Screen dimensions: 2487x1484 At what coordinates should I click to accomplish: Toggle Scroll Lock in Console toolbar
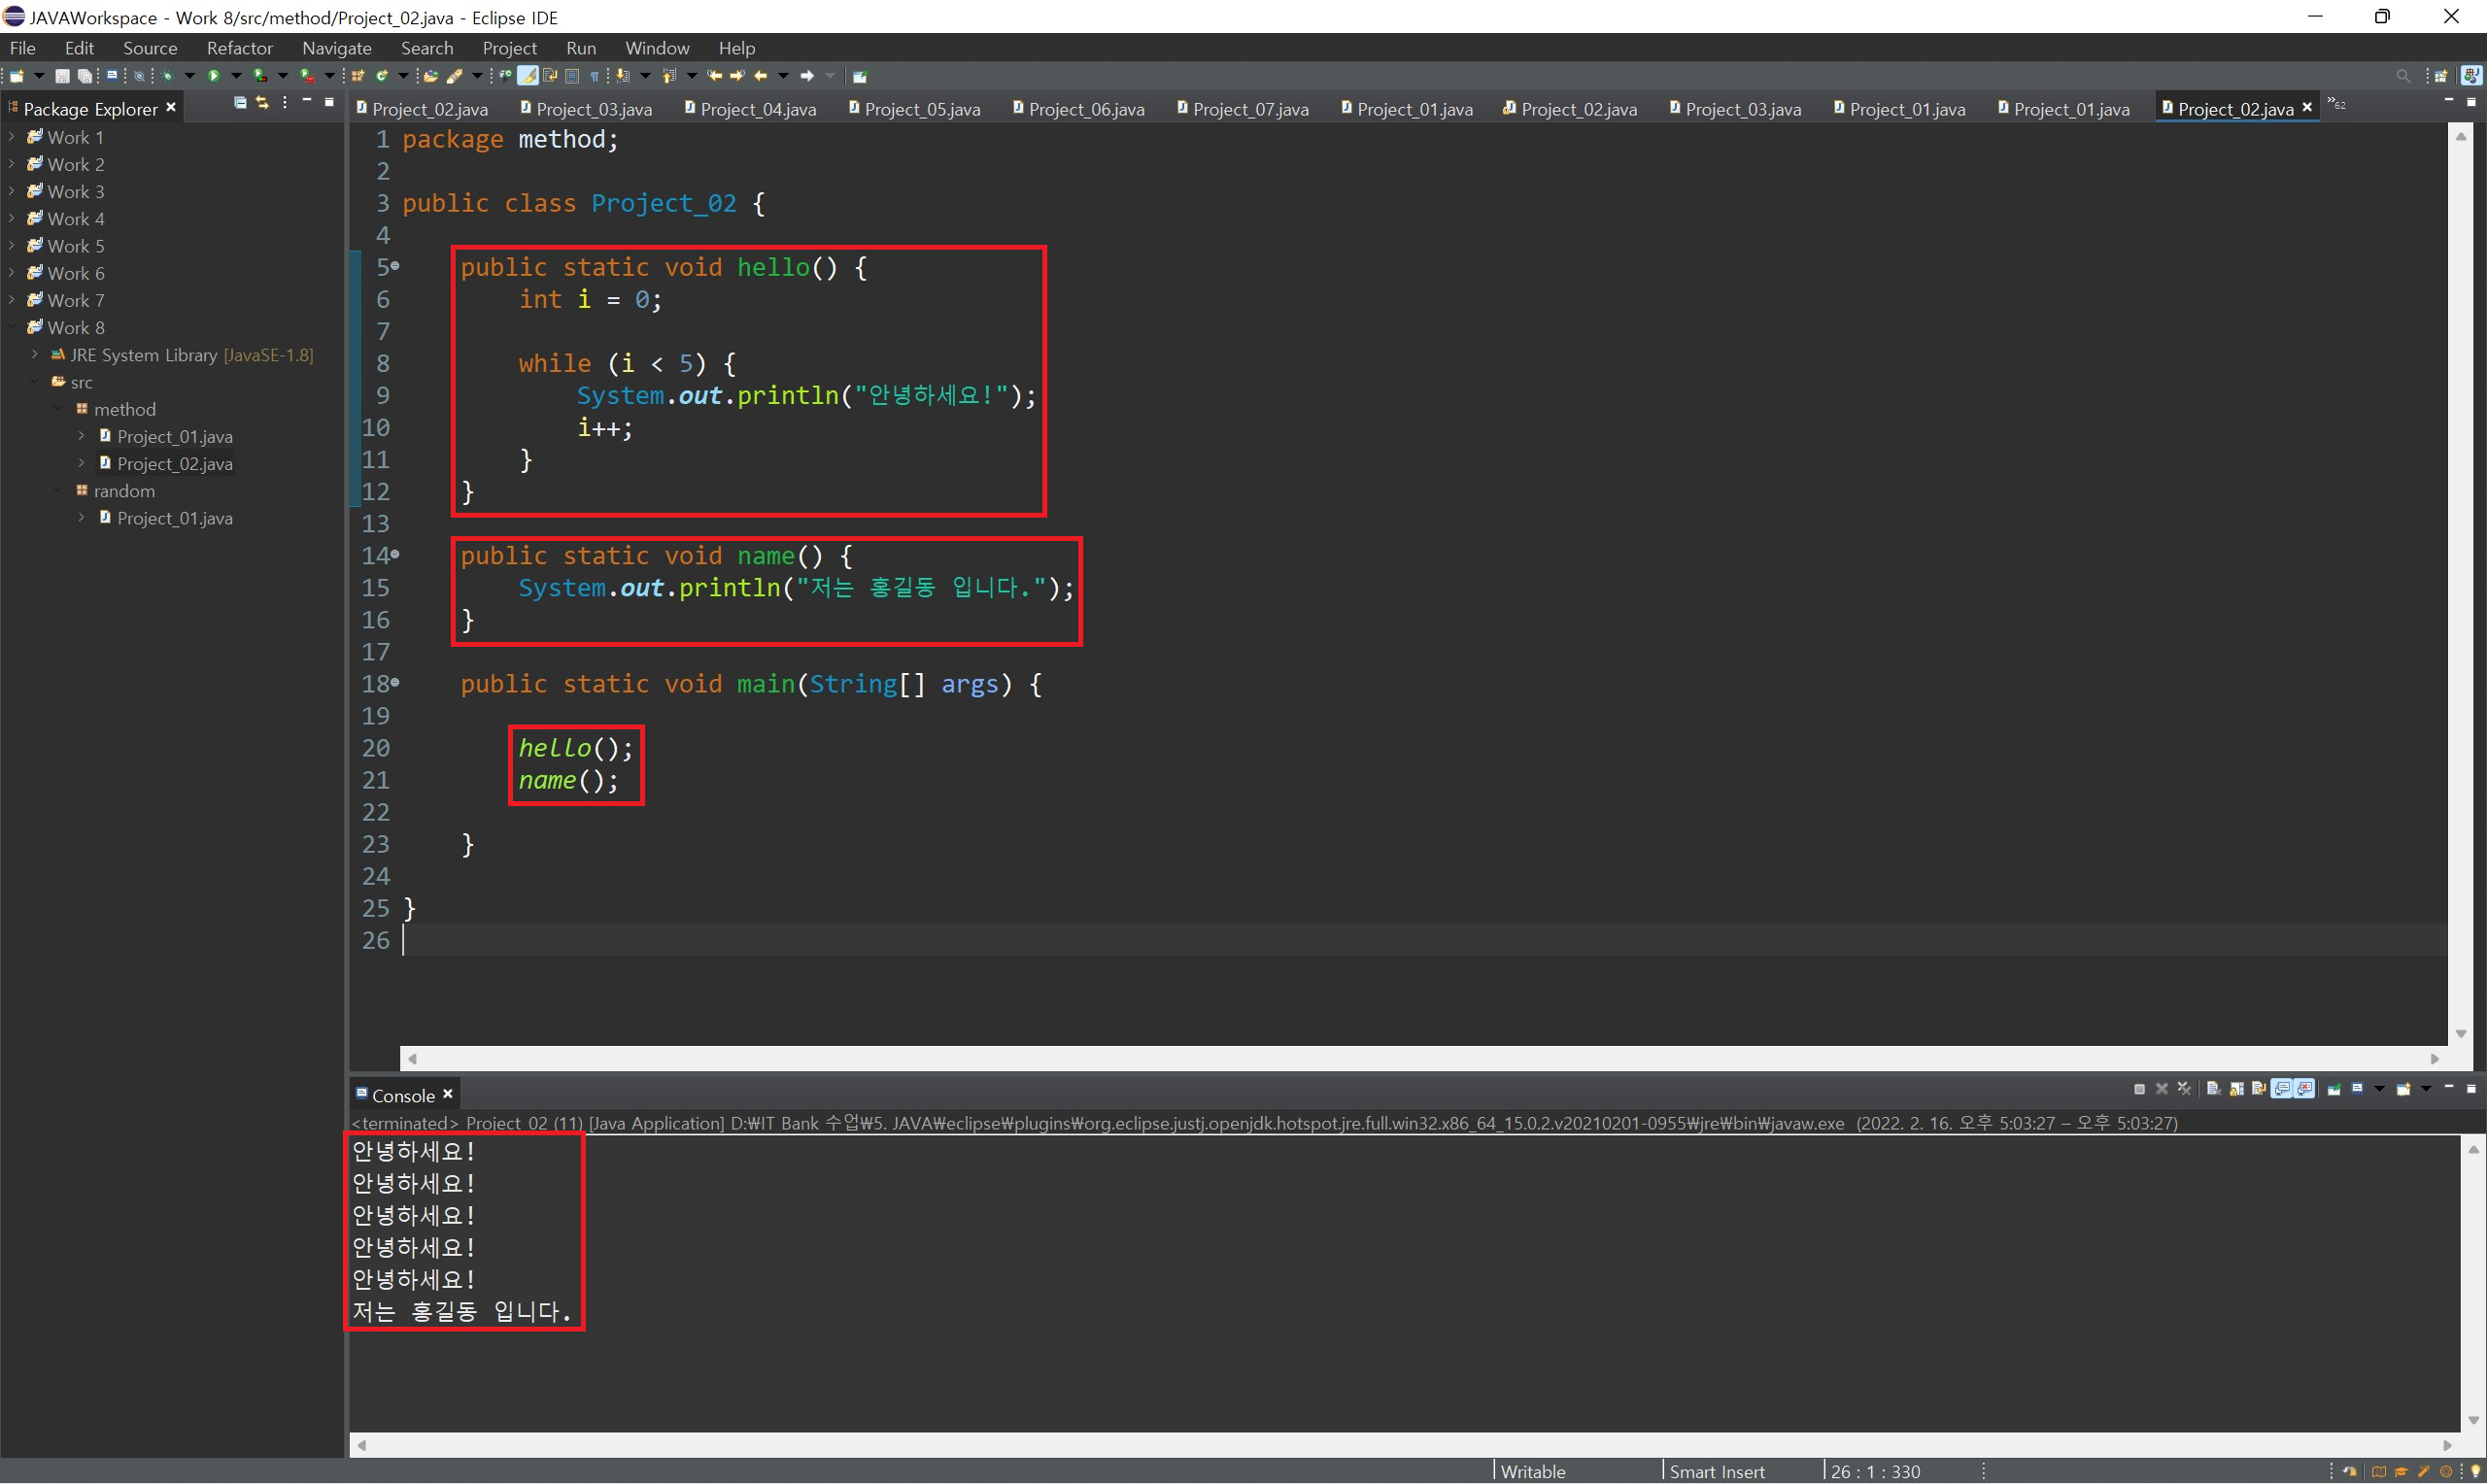pos(2236,1089)
